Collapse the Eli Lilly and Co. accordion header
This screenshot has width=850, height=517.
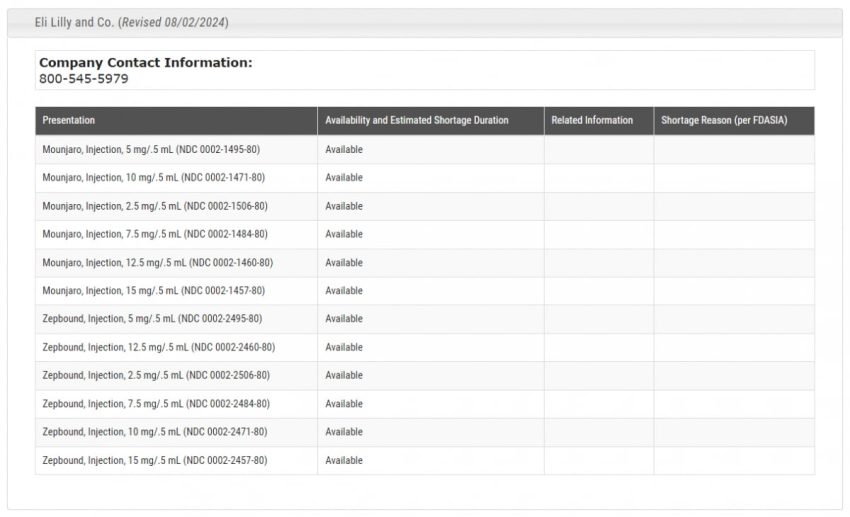tap(424, 23)
